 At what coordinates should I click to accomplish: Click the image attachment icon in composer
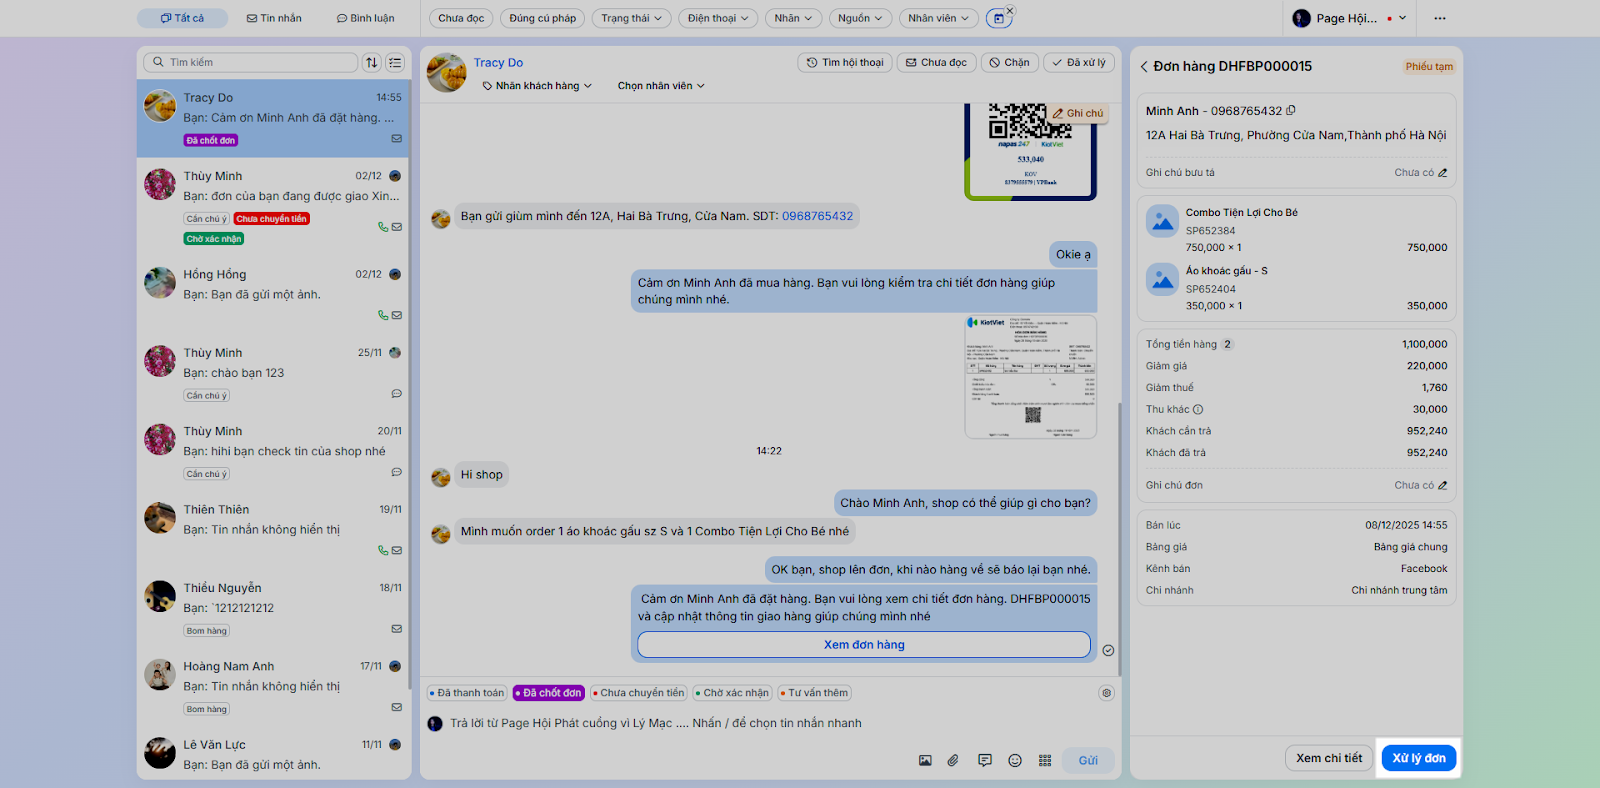pyautogui.click(x=925, y=761)
